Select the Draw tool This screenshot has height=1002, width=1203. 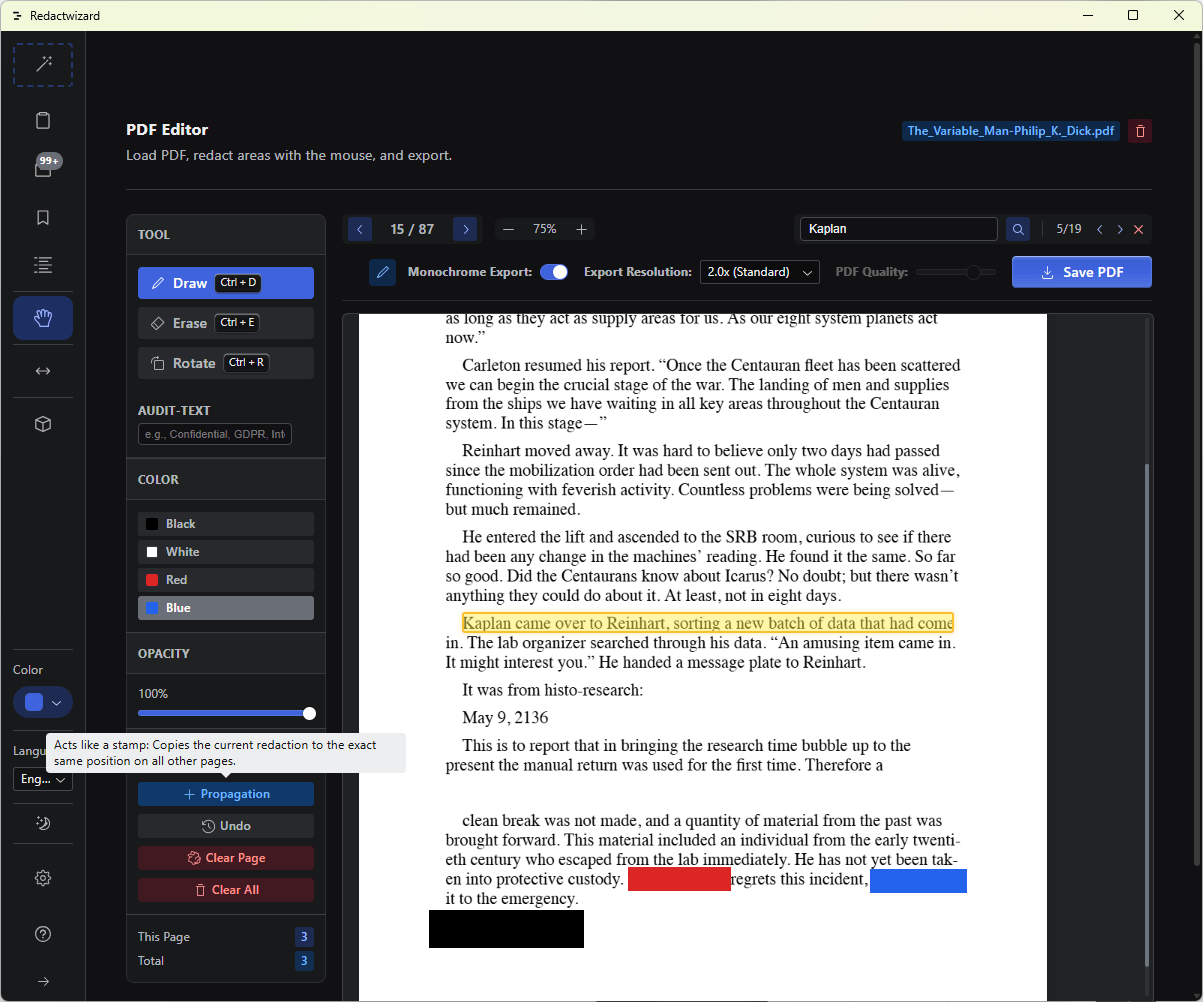(x=226, y=283)
